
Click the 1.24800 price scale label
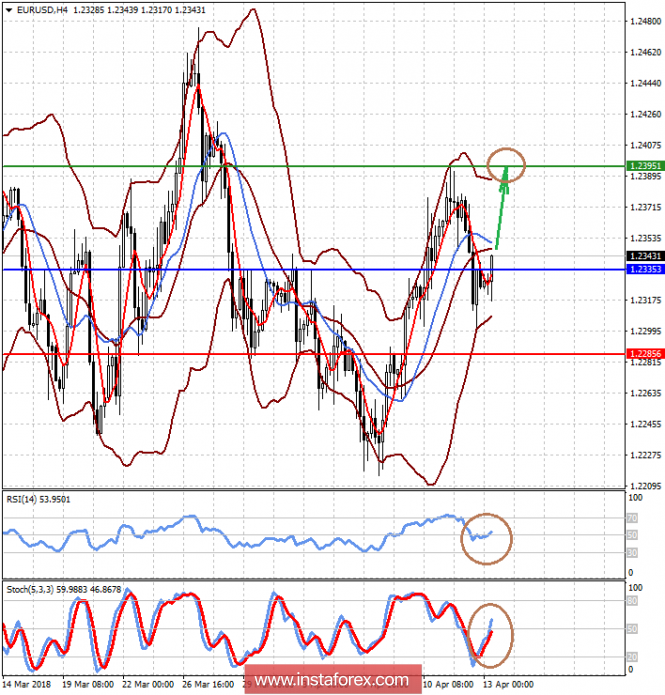pyautogui.click(x=645, y=21)
